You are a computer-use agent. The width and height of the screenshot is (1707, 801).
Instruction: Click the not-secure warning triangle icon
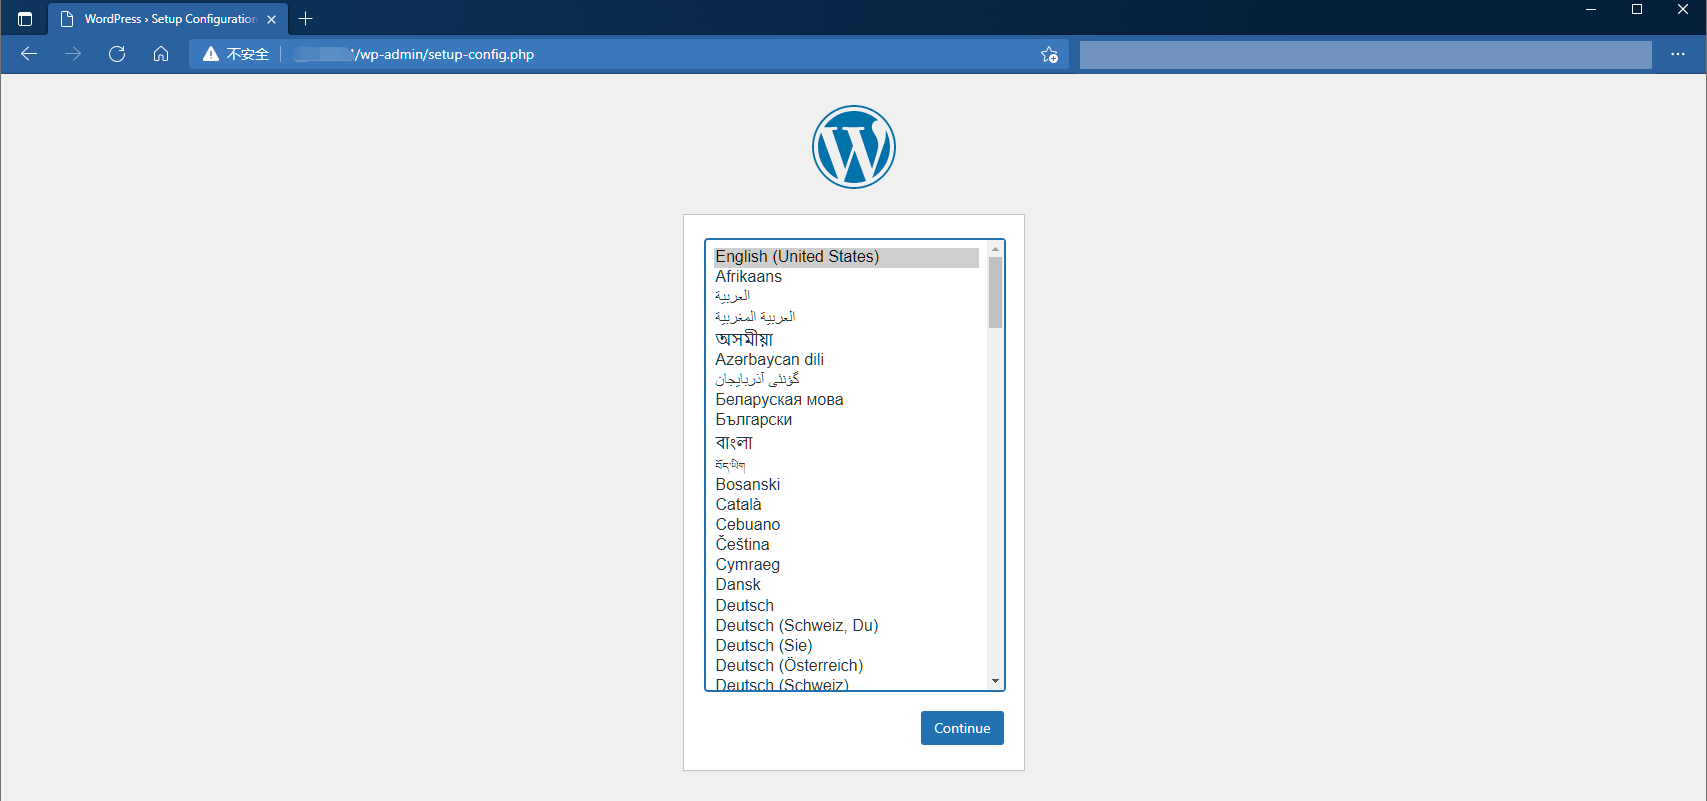point(211,54)
